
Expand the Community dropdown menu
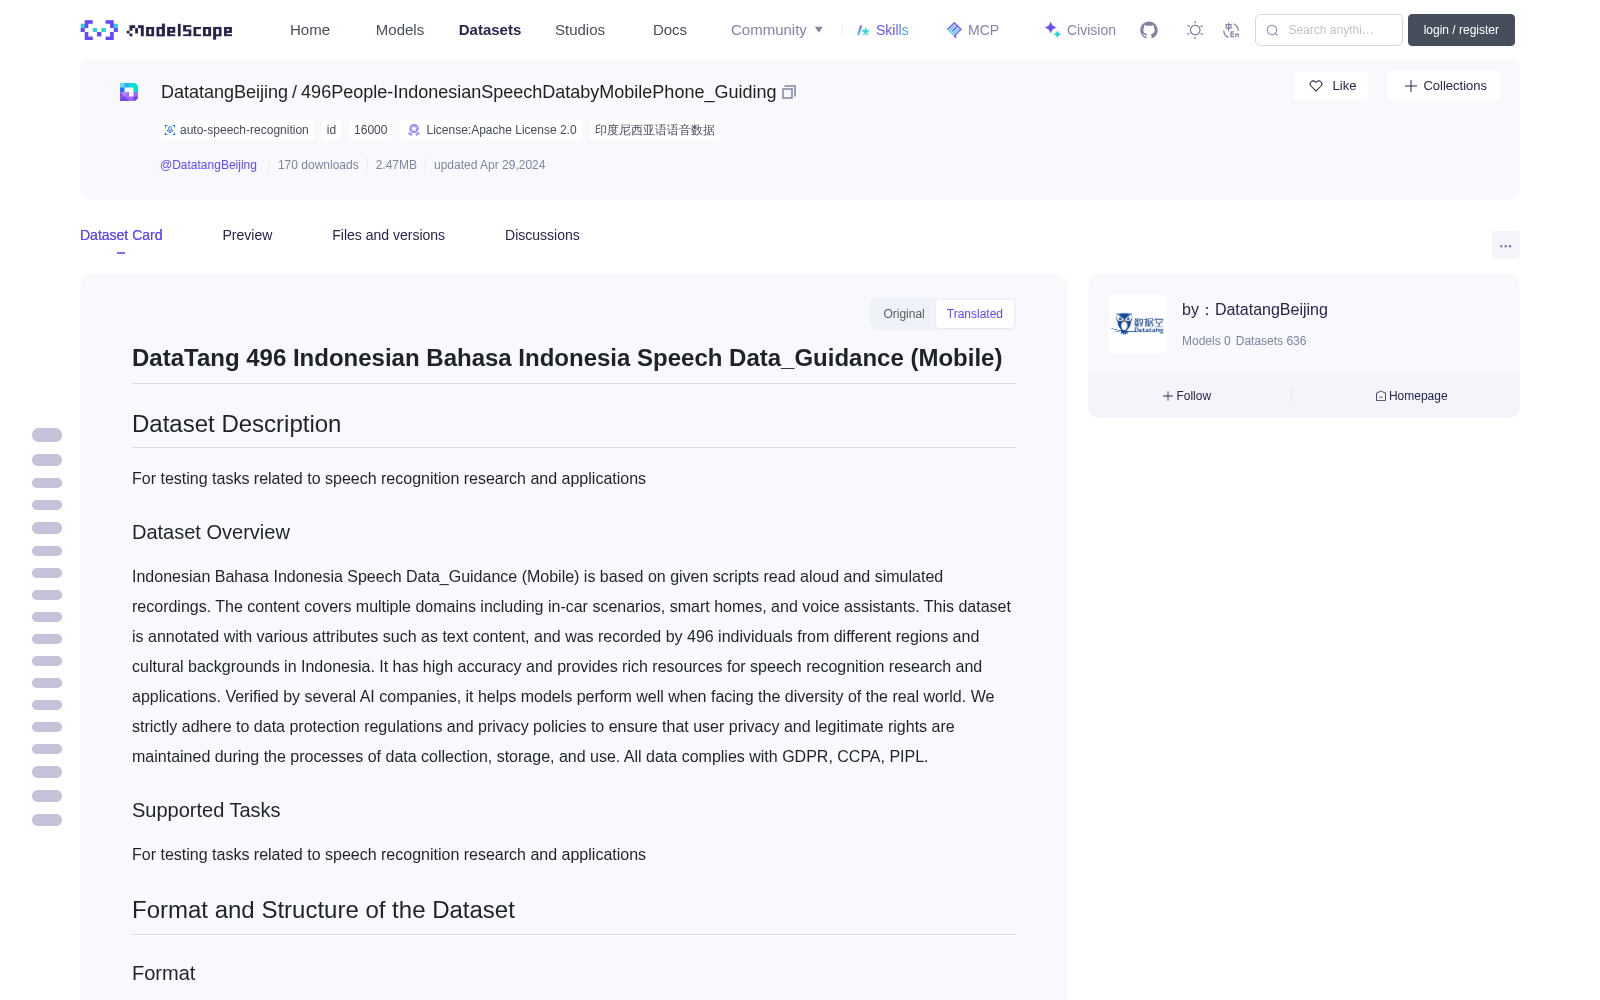click(777, 30)
